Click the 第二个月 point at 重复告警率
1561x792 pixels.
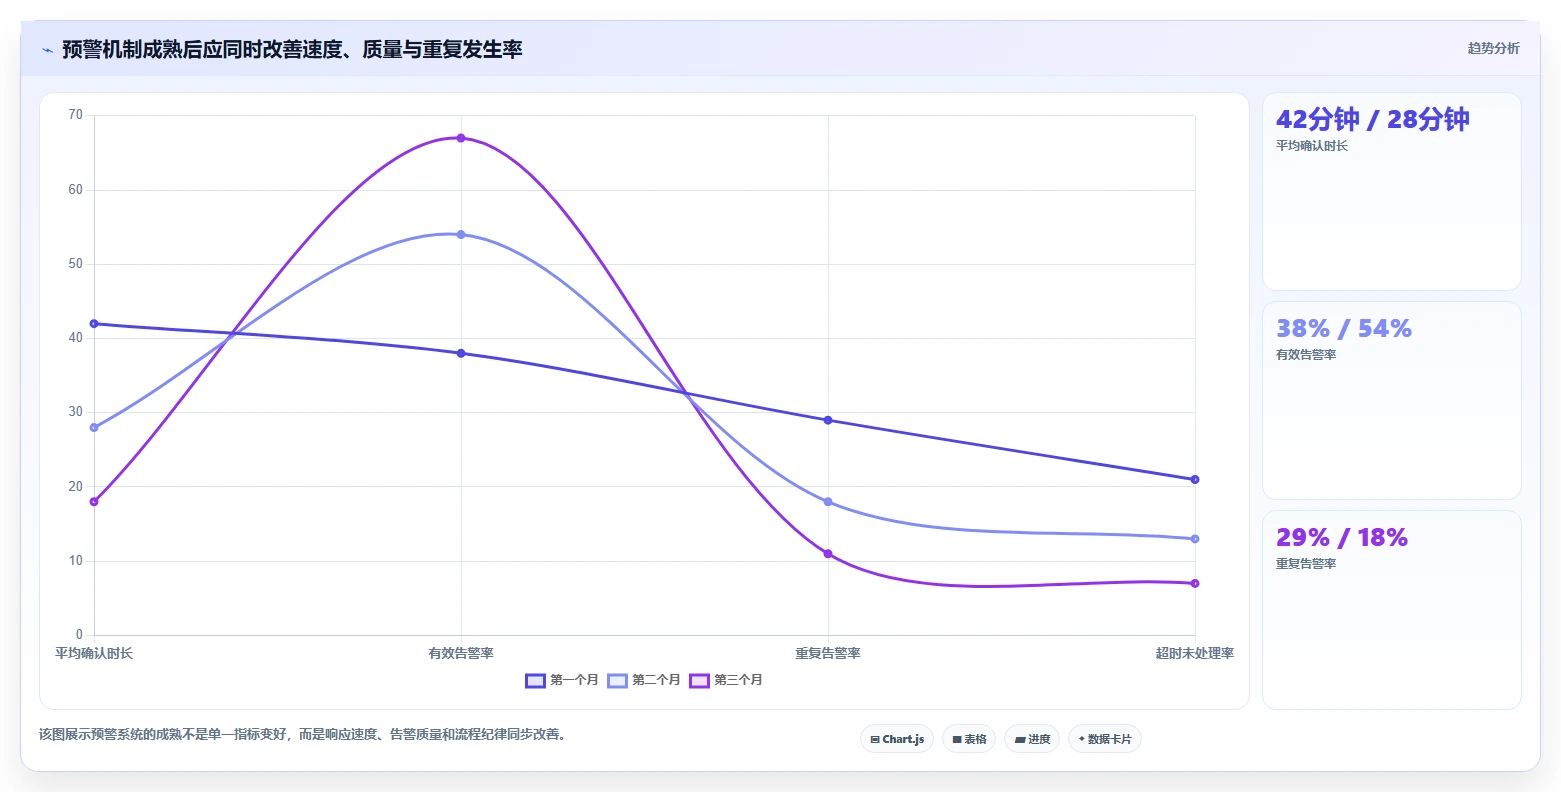click(x=828, y=502)
